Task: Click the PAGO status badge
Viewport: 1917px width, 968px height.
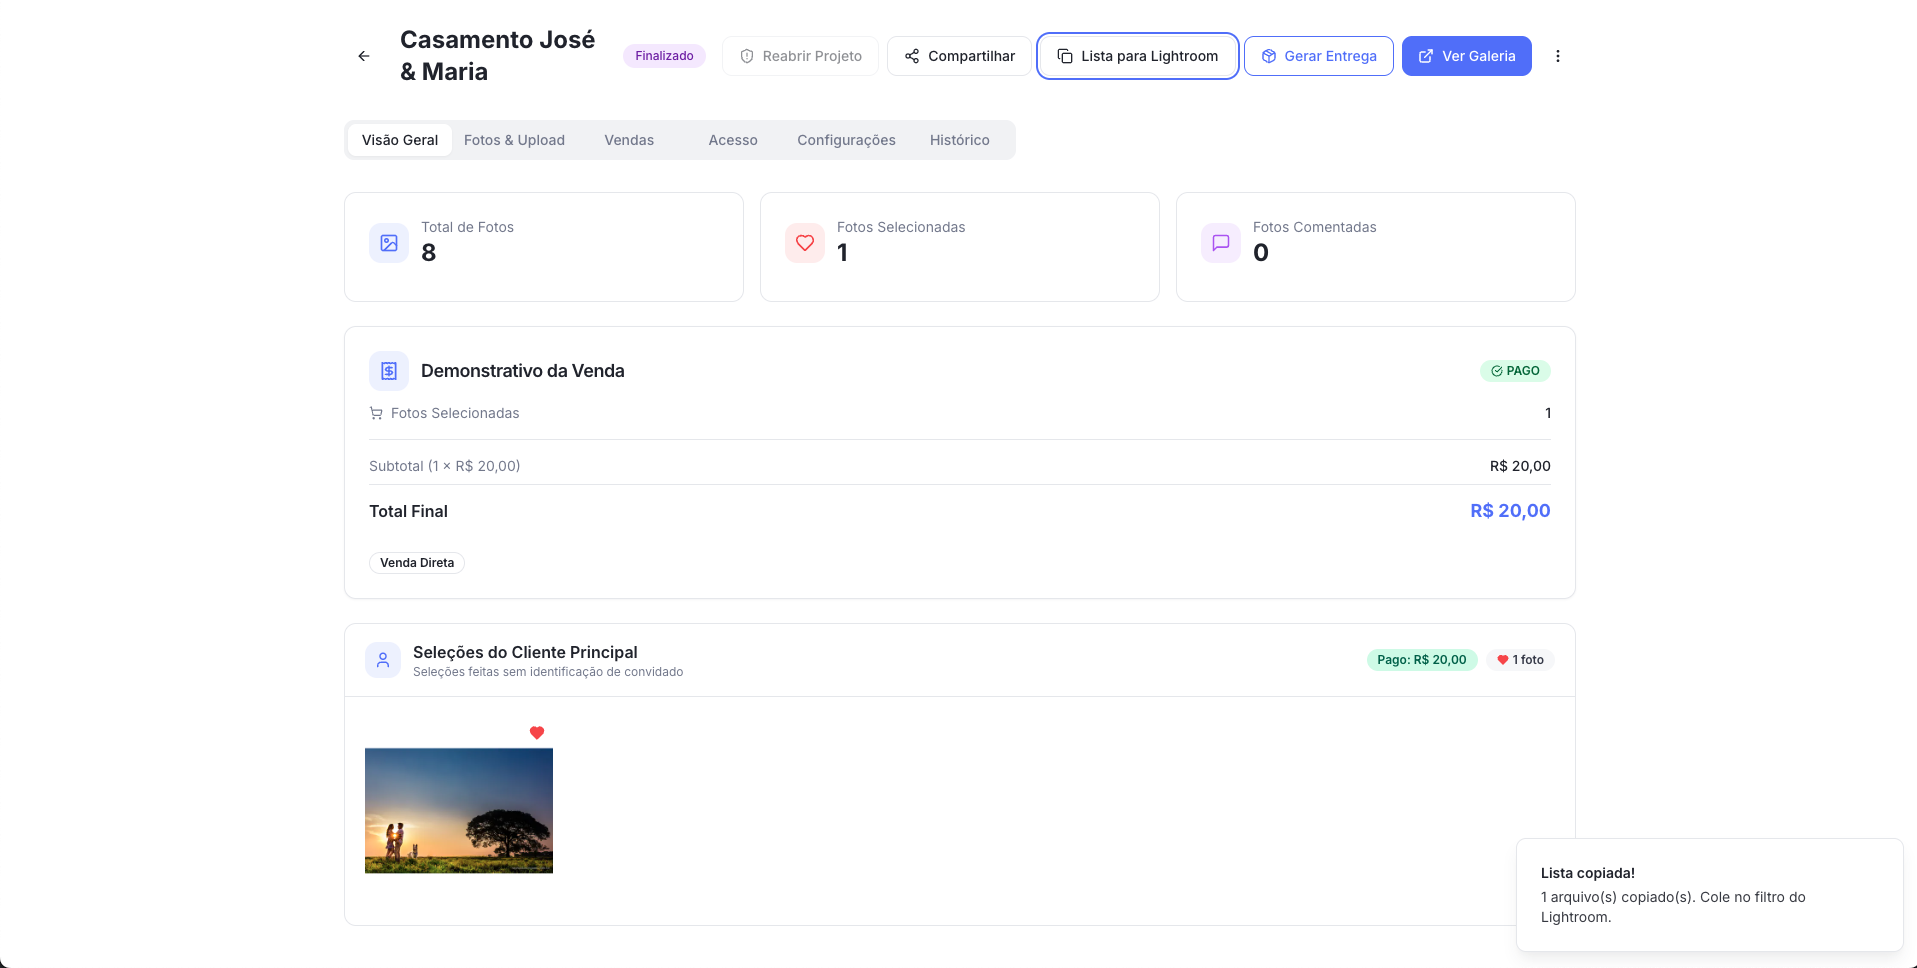Action: coord(1515,371)
